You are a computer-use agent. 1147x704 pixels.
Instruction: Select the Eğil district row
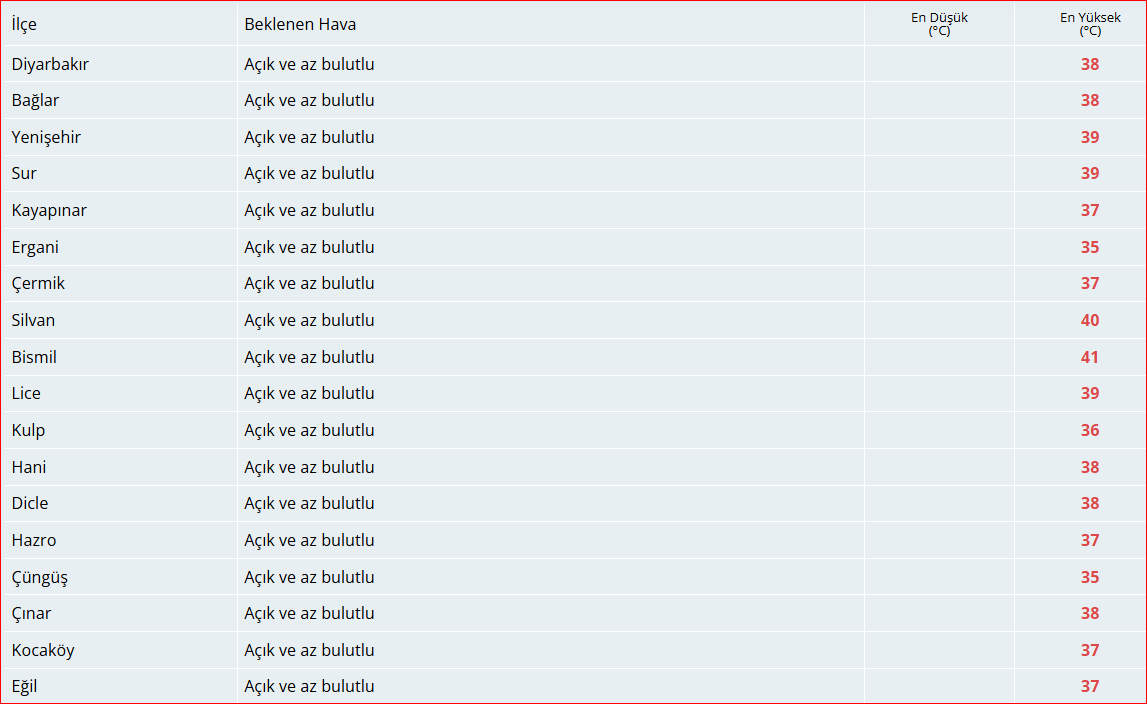coord(574,686)
